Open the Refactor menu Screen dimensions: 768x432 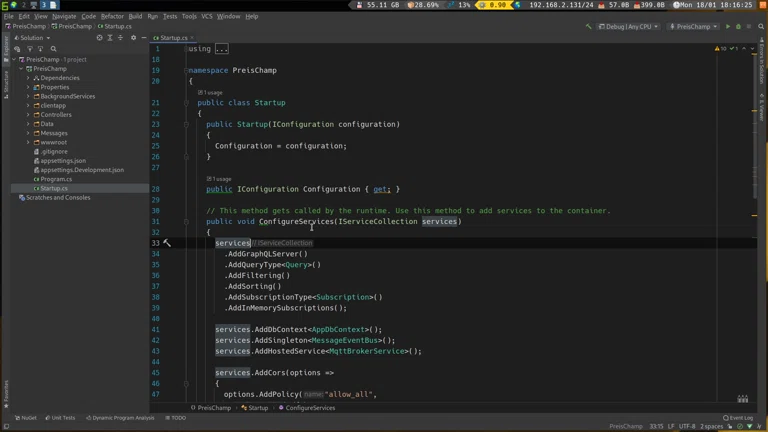(x=112, y=16)
